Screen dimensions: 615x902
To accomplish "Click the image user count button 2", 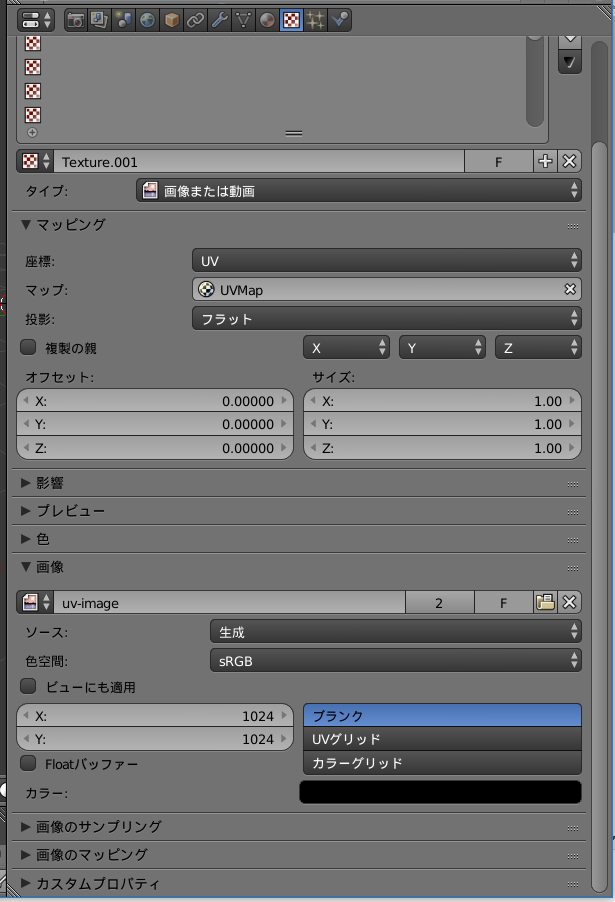I will [440, 602].
